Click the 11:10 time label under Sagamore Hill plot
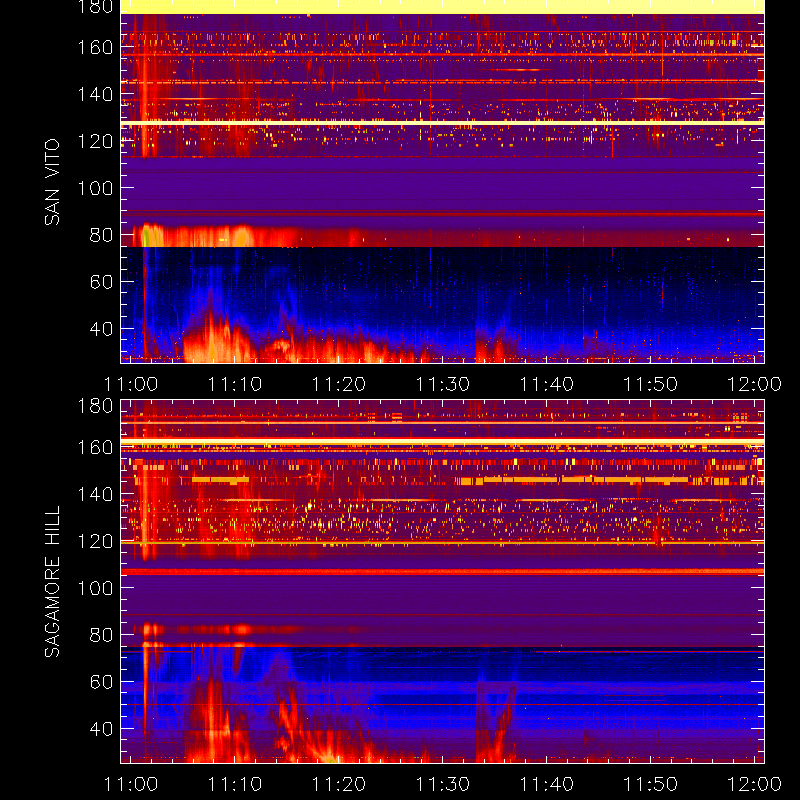The height and width of the screenshot is (800, 800). [235, 784]
